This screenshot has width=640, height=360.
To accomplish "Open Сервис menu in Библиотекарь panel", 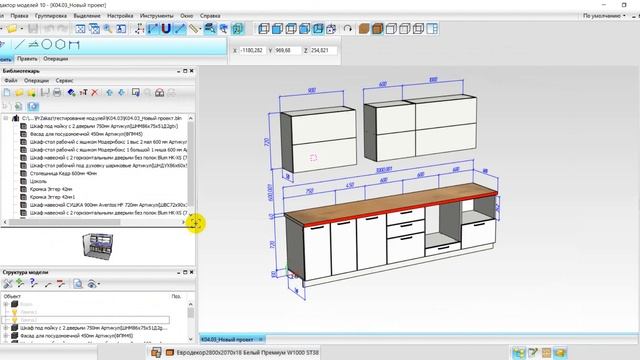I will click(64, 80).
